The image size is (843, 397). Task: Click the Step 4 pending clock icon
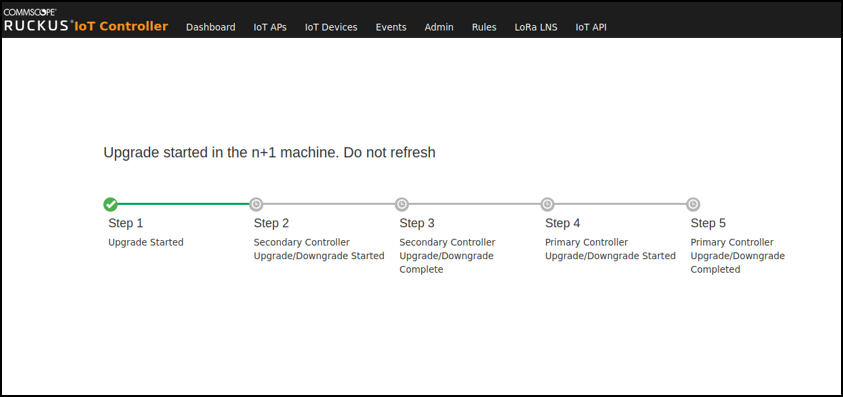(547, 204)
